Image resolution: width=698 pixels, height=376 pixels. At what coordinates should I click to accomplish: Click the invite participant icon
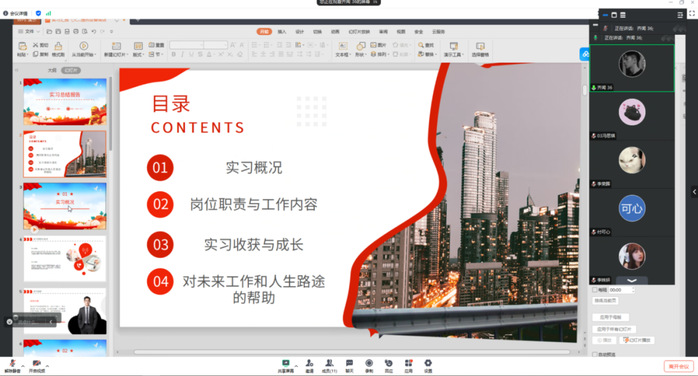coord(309,364)
